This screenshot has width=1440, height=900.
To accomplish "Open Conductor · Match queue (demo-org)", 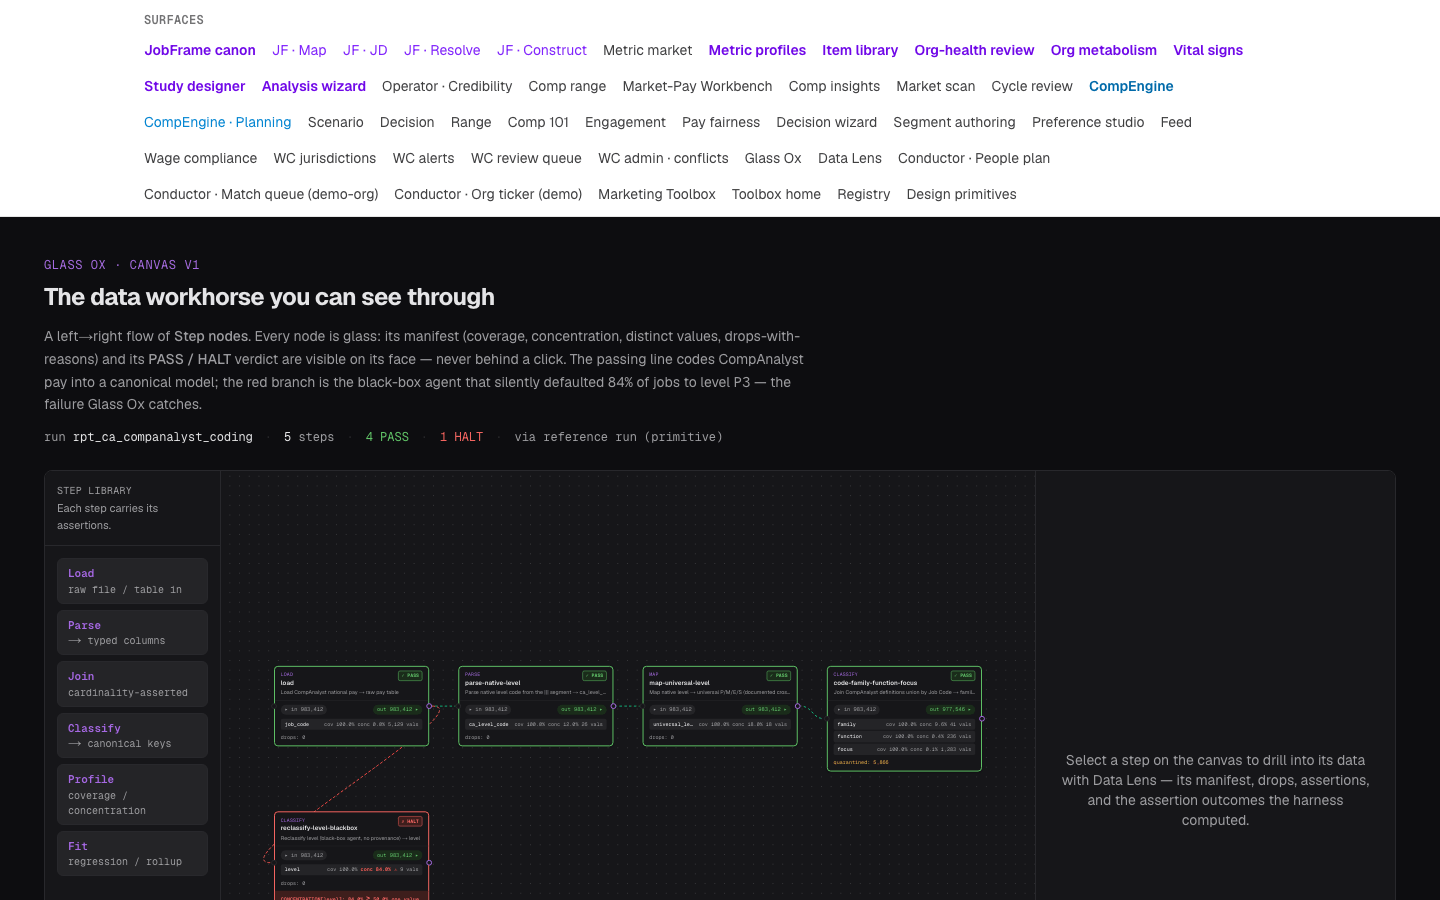I will point(261,194).
